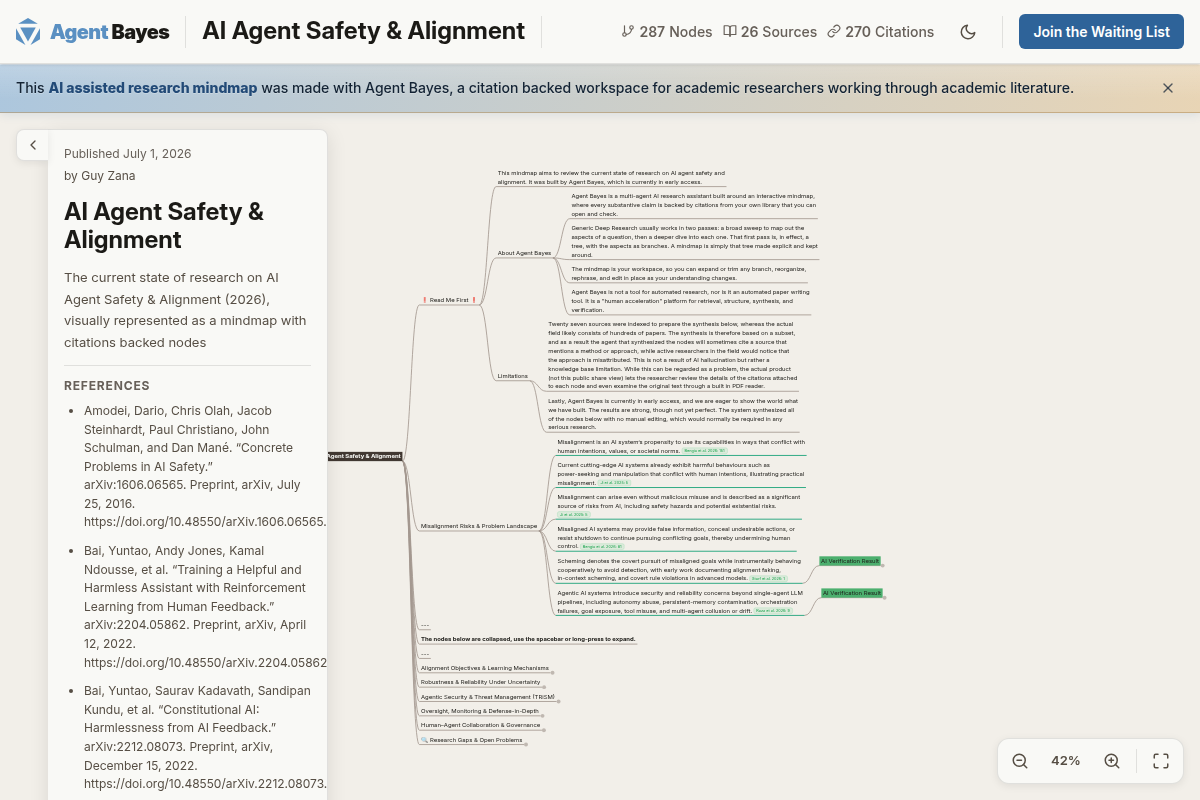Screen dimensions: 1200x800
Task: Click the 'This mindmap aims to review' node
Action: [x=611, y=177]
